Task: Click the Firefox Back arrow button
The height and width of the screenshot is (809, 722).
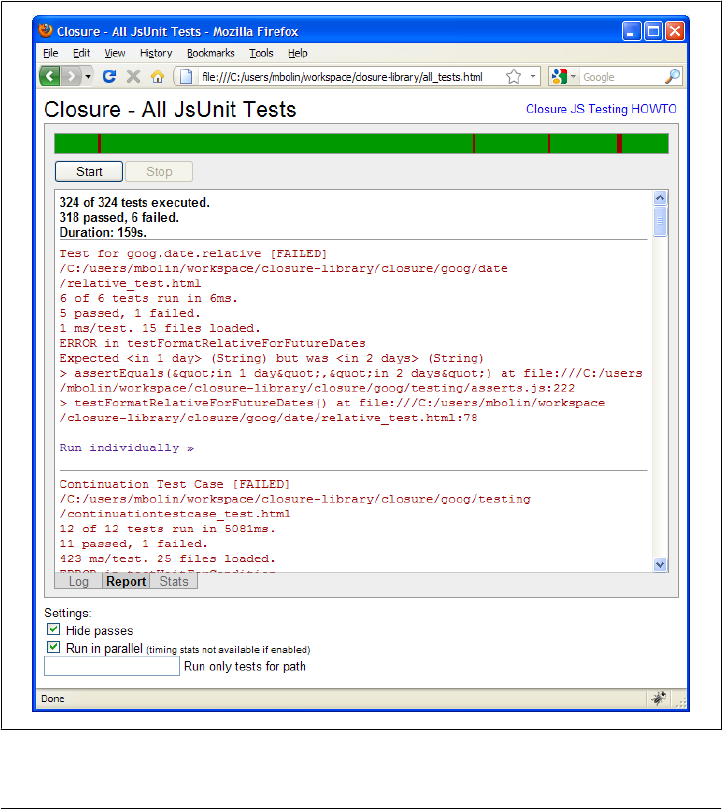Action: [50, 77]
